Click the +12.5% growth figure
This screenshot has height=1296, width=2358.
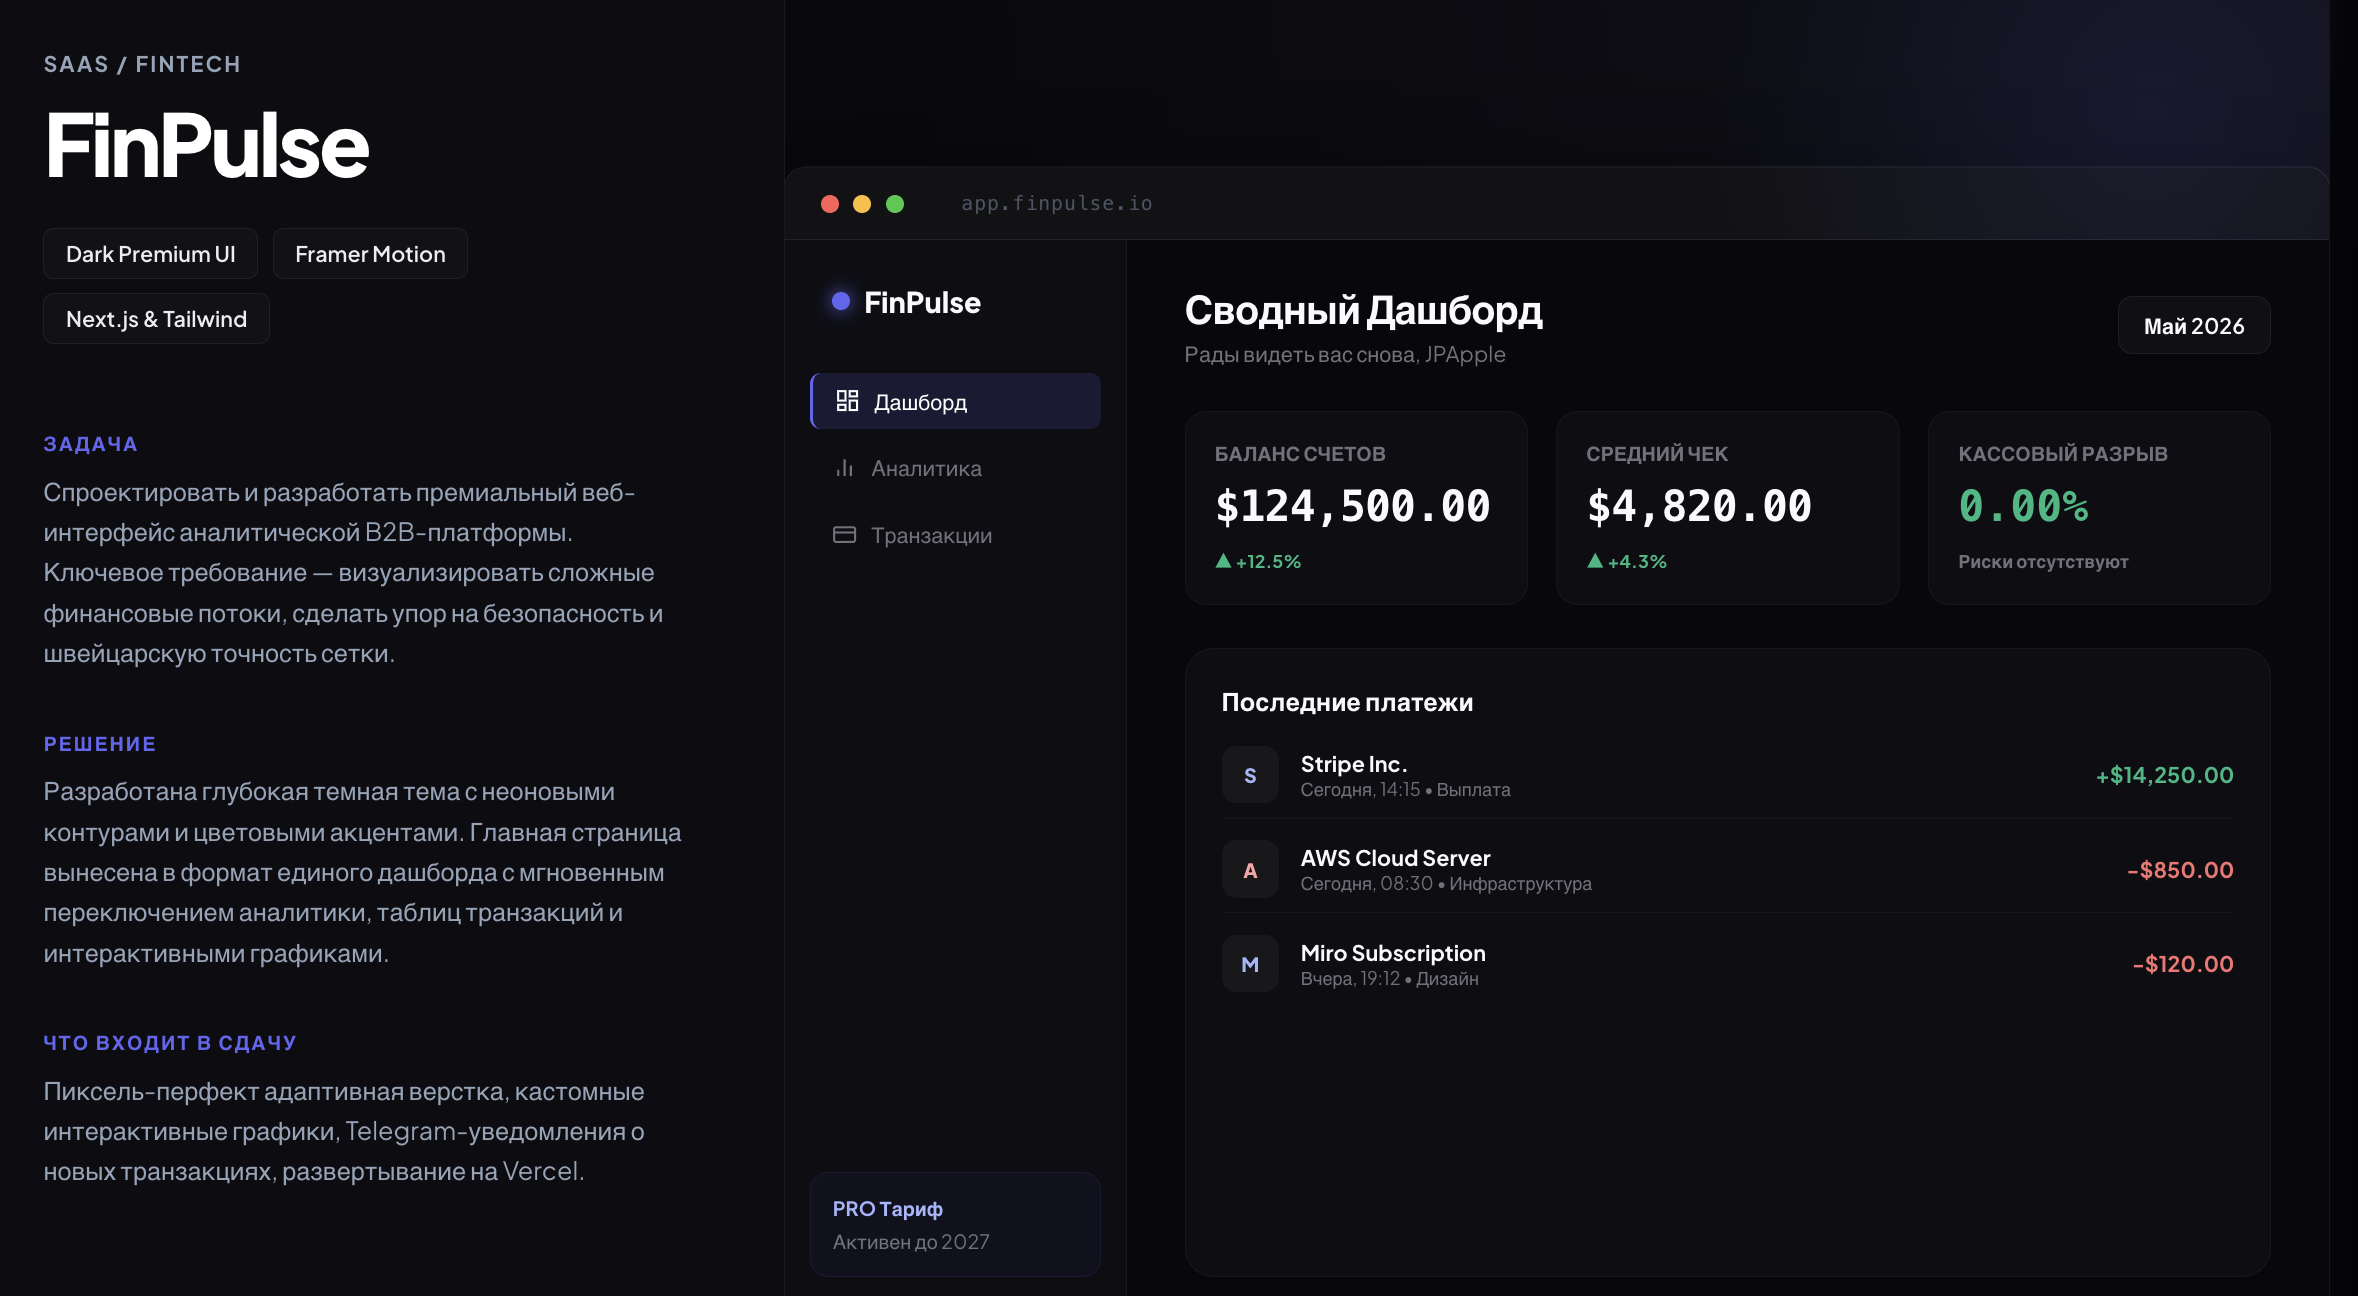(x=1268, y=562)
